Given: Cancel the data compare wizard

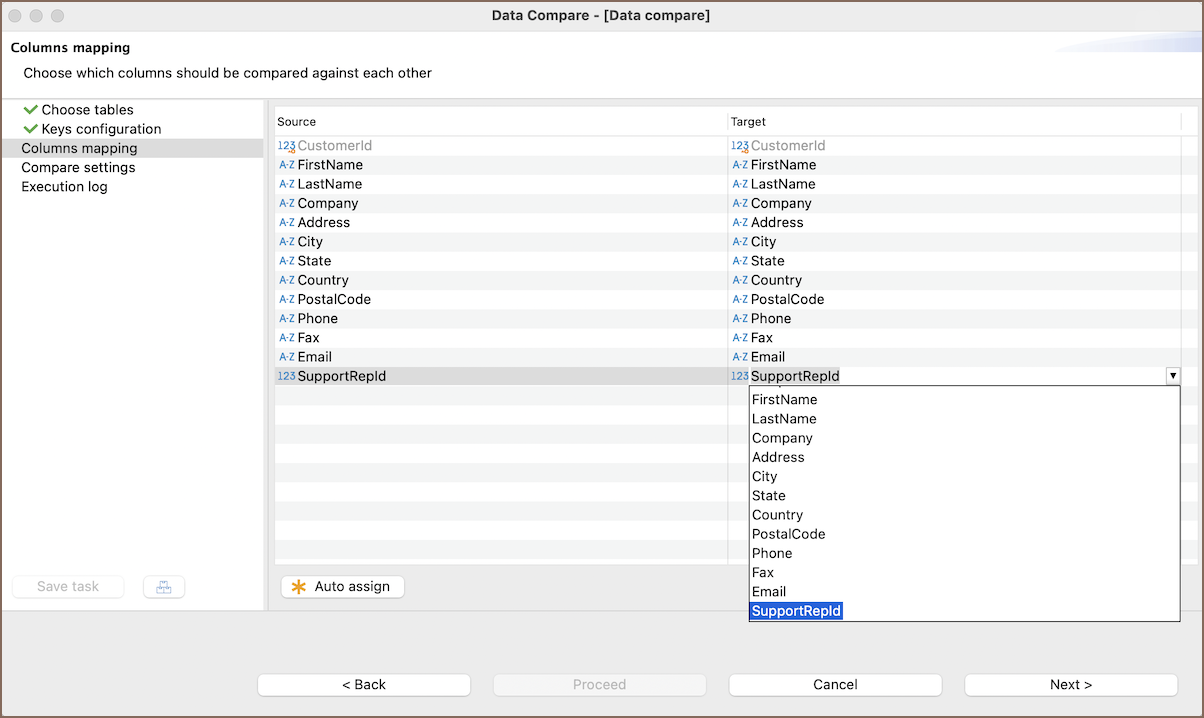Looking at the screenshot, I should [835, 685].
